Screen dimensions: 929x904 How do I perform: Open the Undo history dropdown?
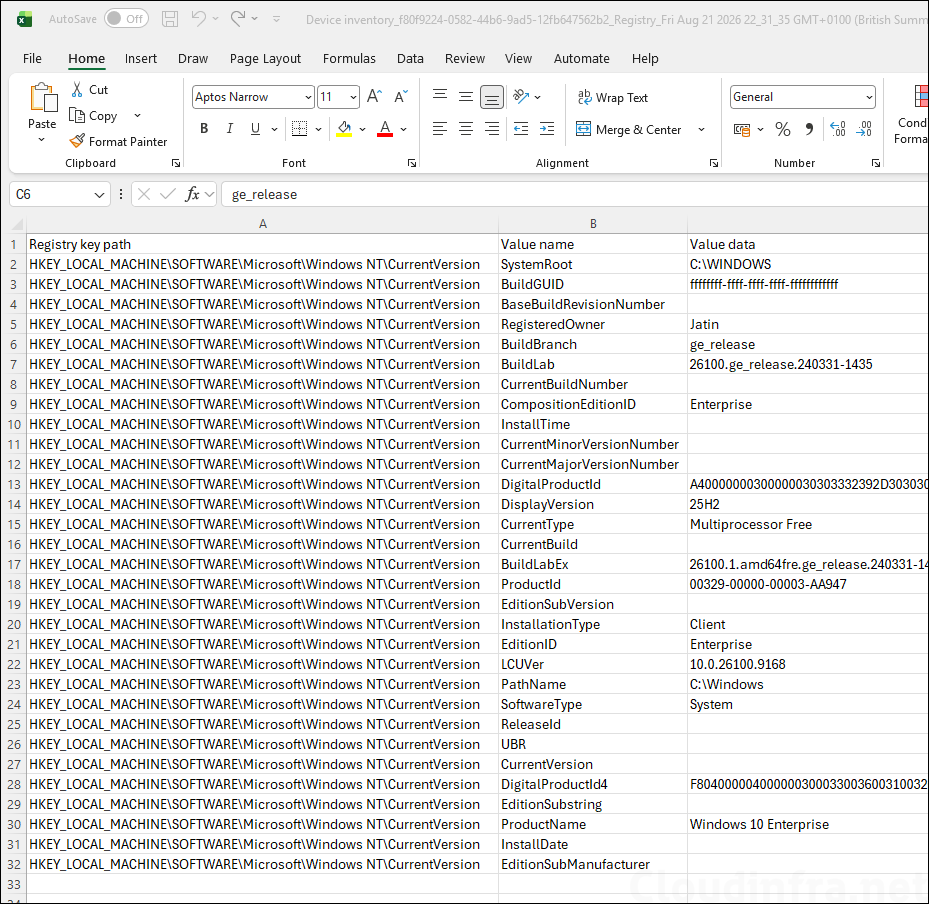(216, 19)
